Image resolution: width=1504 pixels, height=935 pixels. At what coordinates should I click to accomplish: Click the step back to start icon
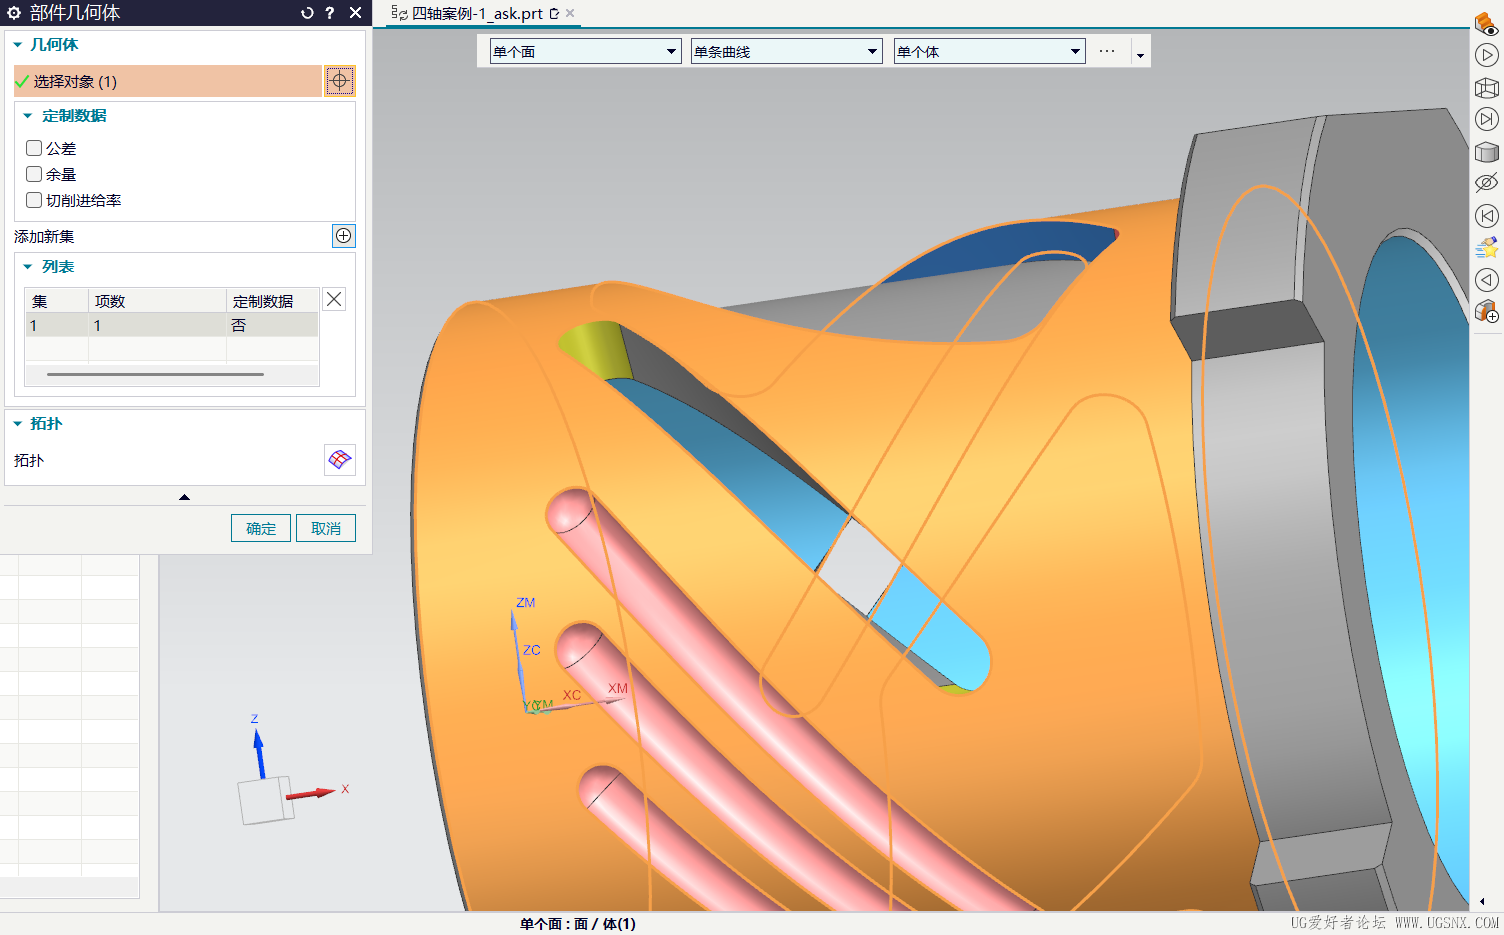tap(1486, 216)
